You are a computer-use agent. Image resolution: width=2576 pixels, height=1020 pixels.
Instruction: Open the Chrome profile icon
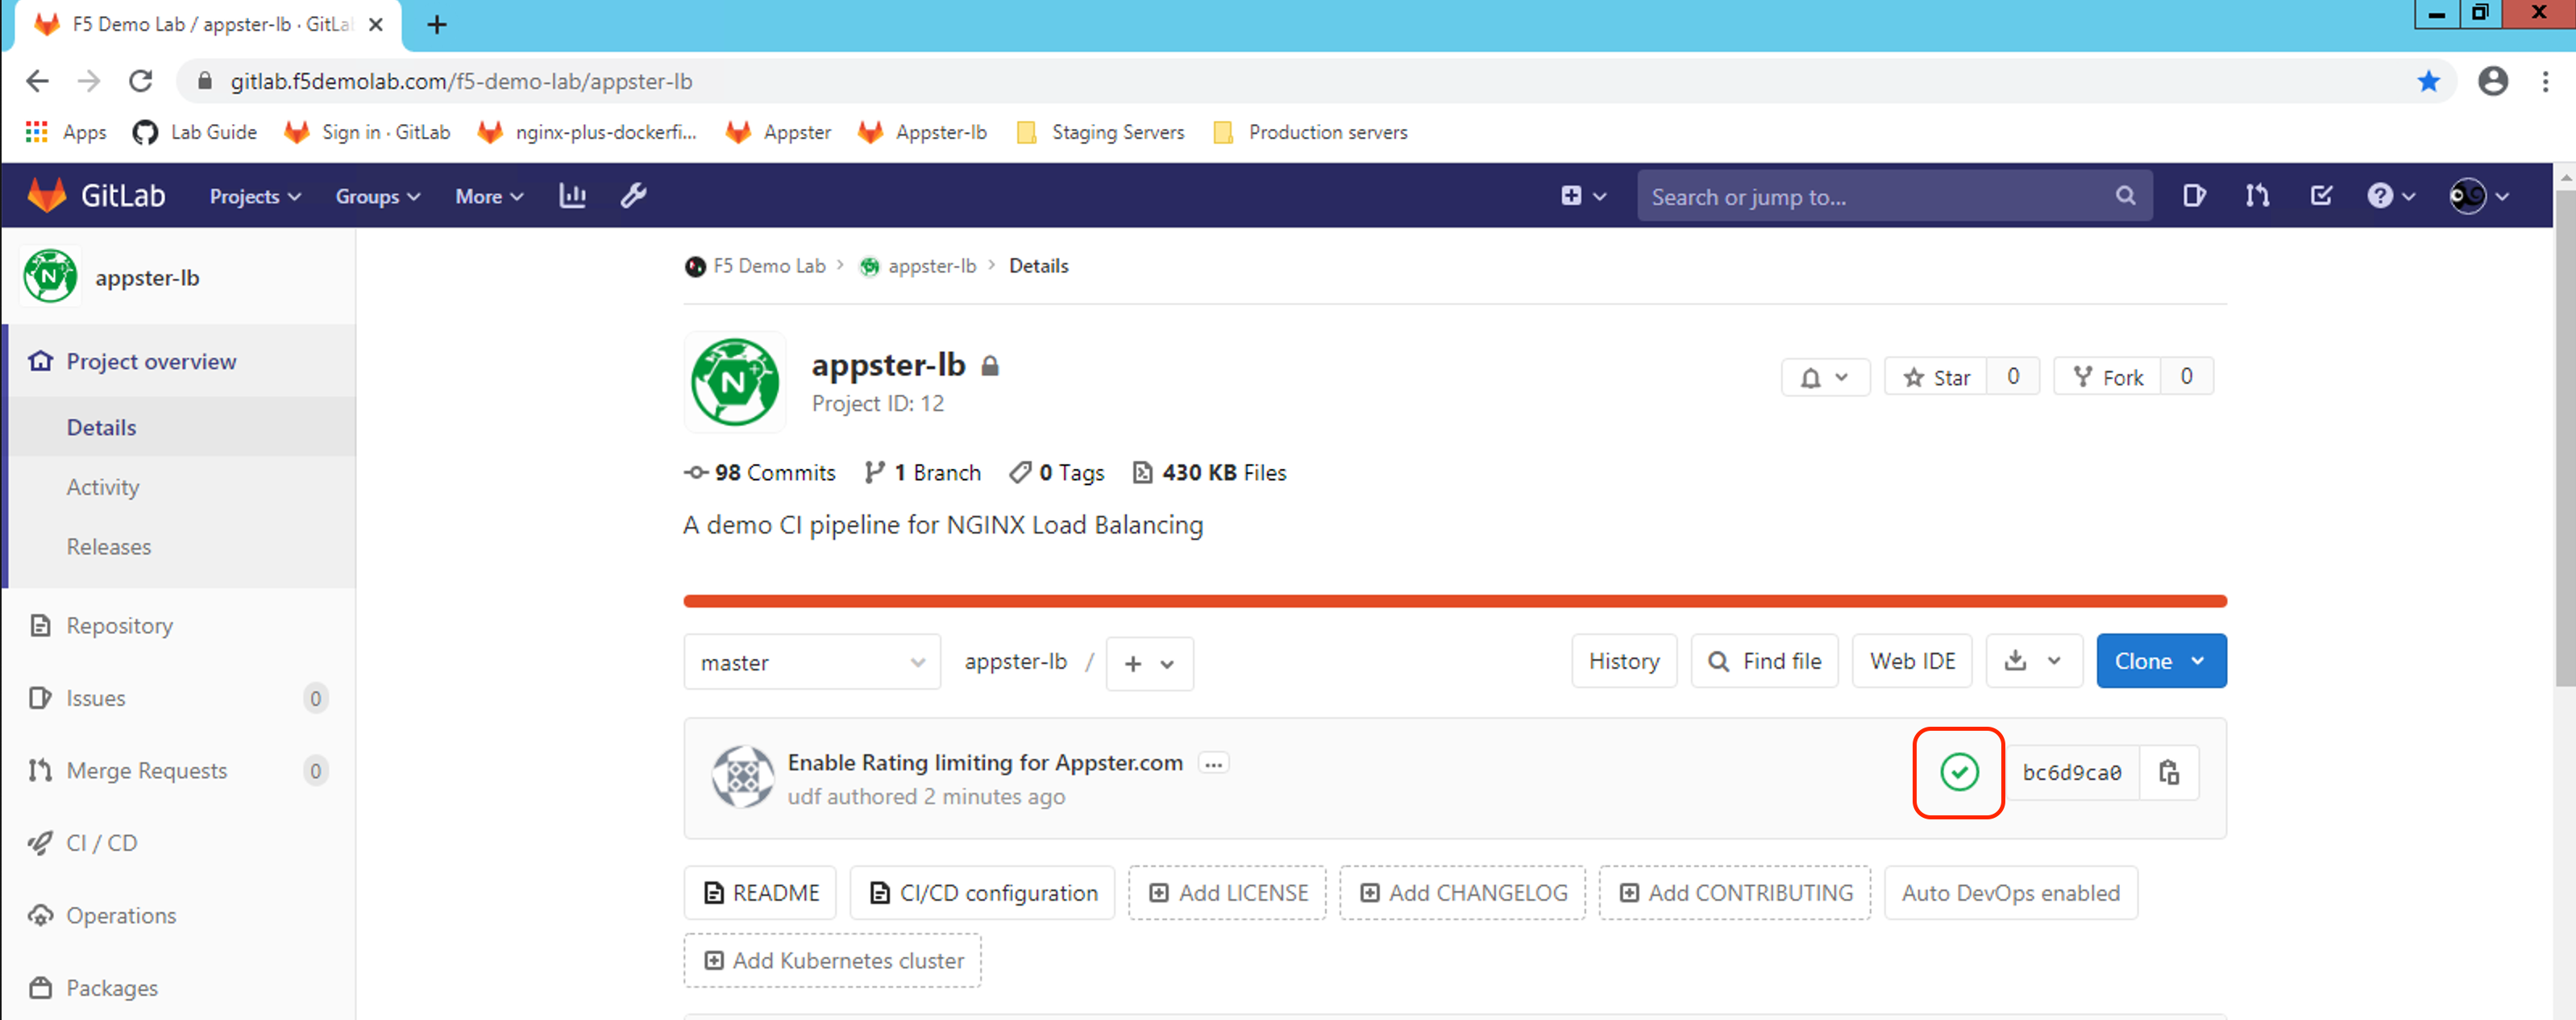[x=2492, y=82]
